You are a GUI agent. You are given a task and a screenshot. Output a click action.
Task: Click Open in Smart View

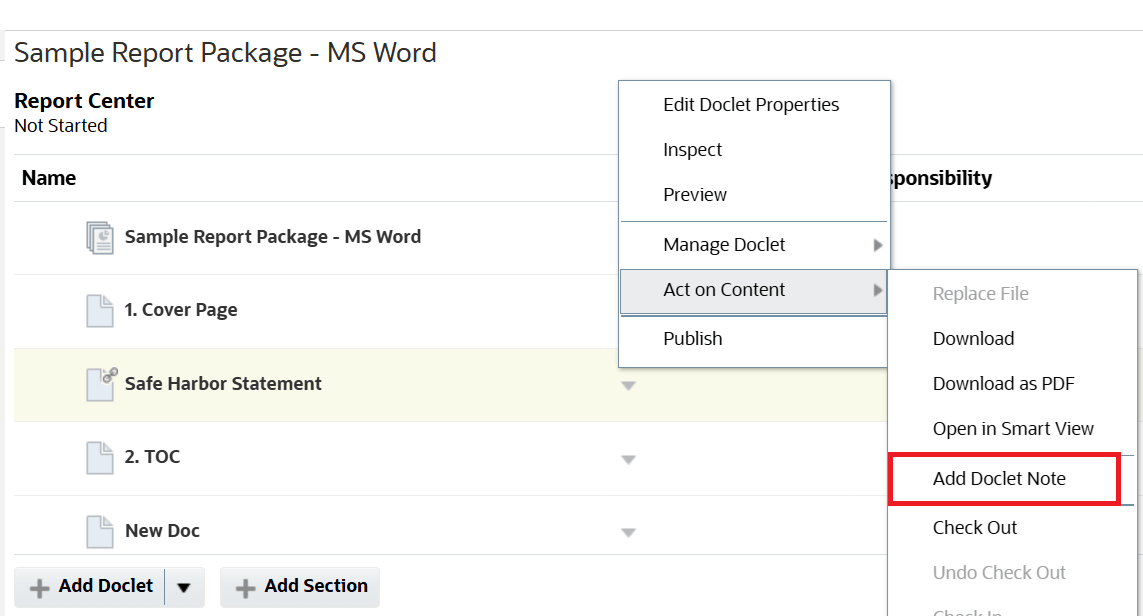(1013, 428)
